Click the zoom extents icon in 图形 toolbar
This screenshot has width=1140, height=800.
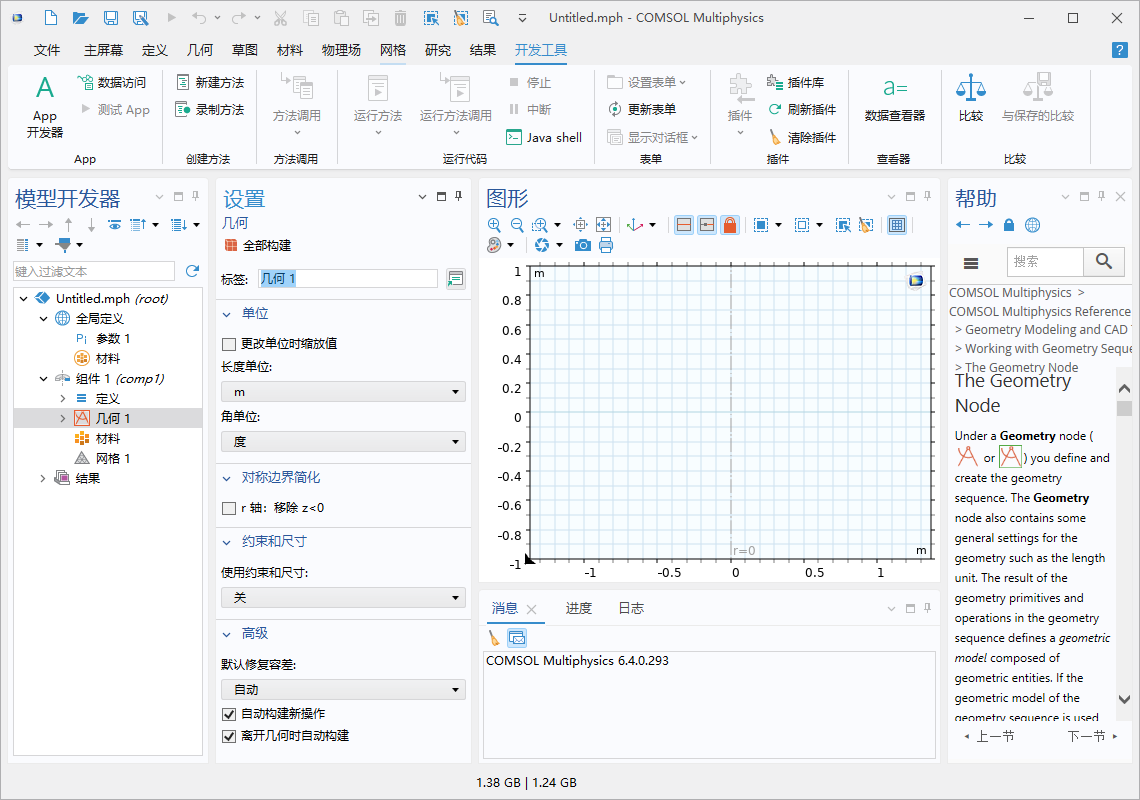(603, 225)
